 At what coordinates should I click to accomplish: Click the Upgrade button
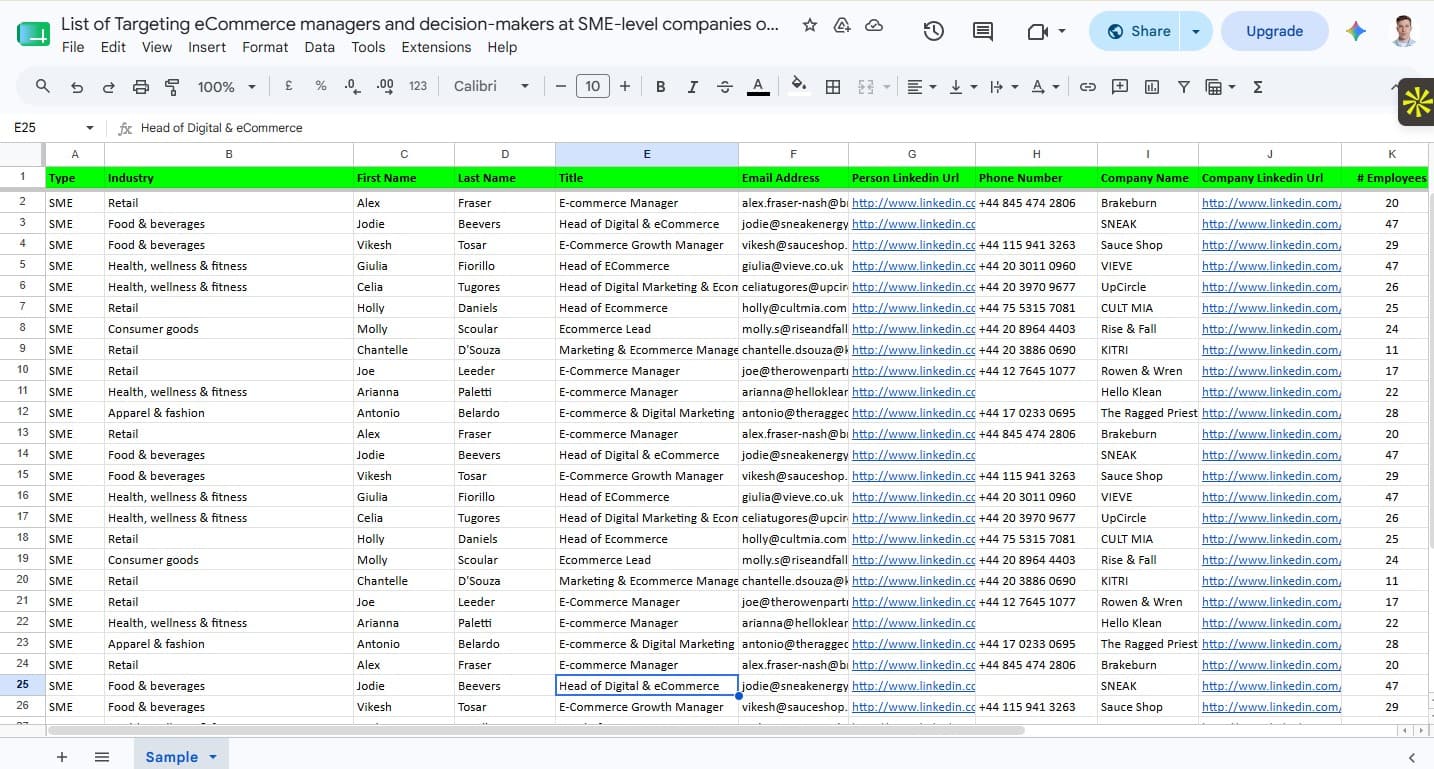1274,31
